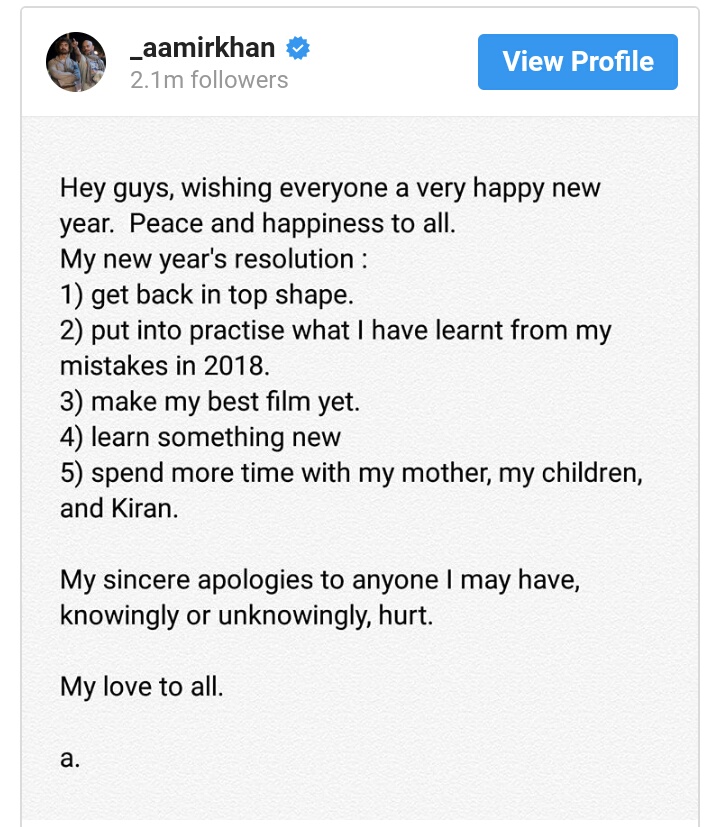Open the _aamirkhan profile avatar picture
720x827 pixels.
click(76, 61)
